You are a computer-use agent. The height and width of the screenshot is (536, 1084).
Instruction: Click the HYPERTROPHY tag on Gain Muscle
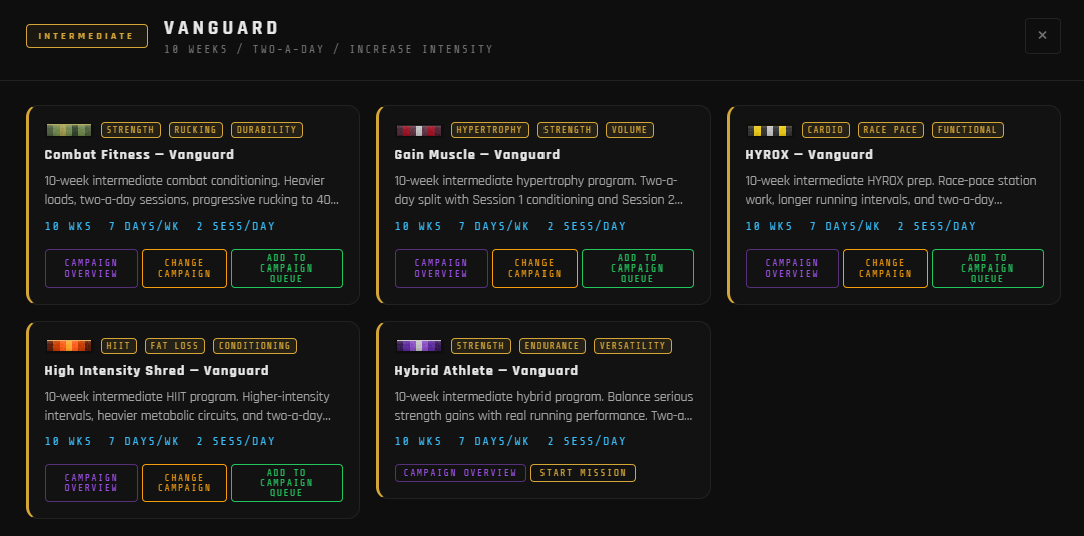[490, 130]
